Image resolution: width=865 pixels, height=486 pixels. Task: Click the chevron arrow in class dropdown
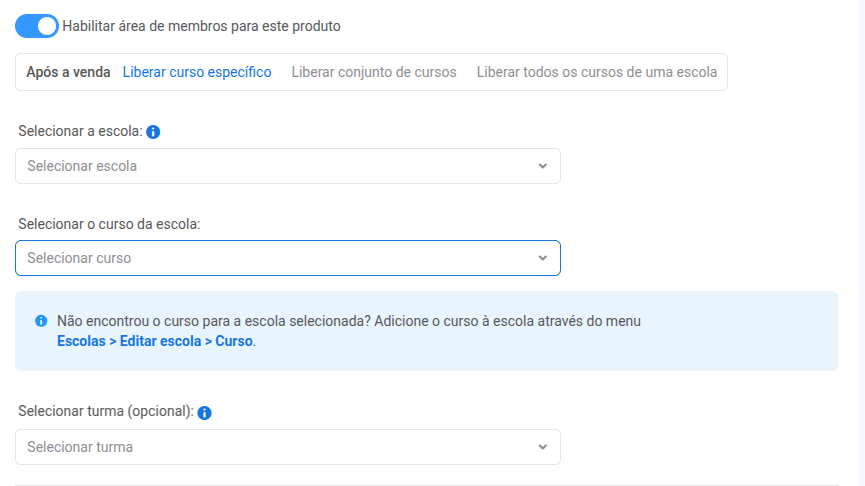(x=542, y=447)
